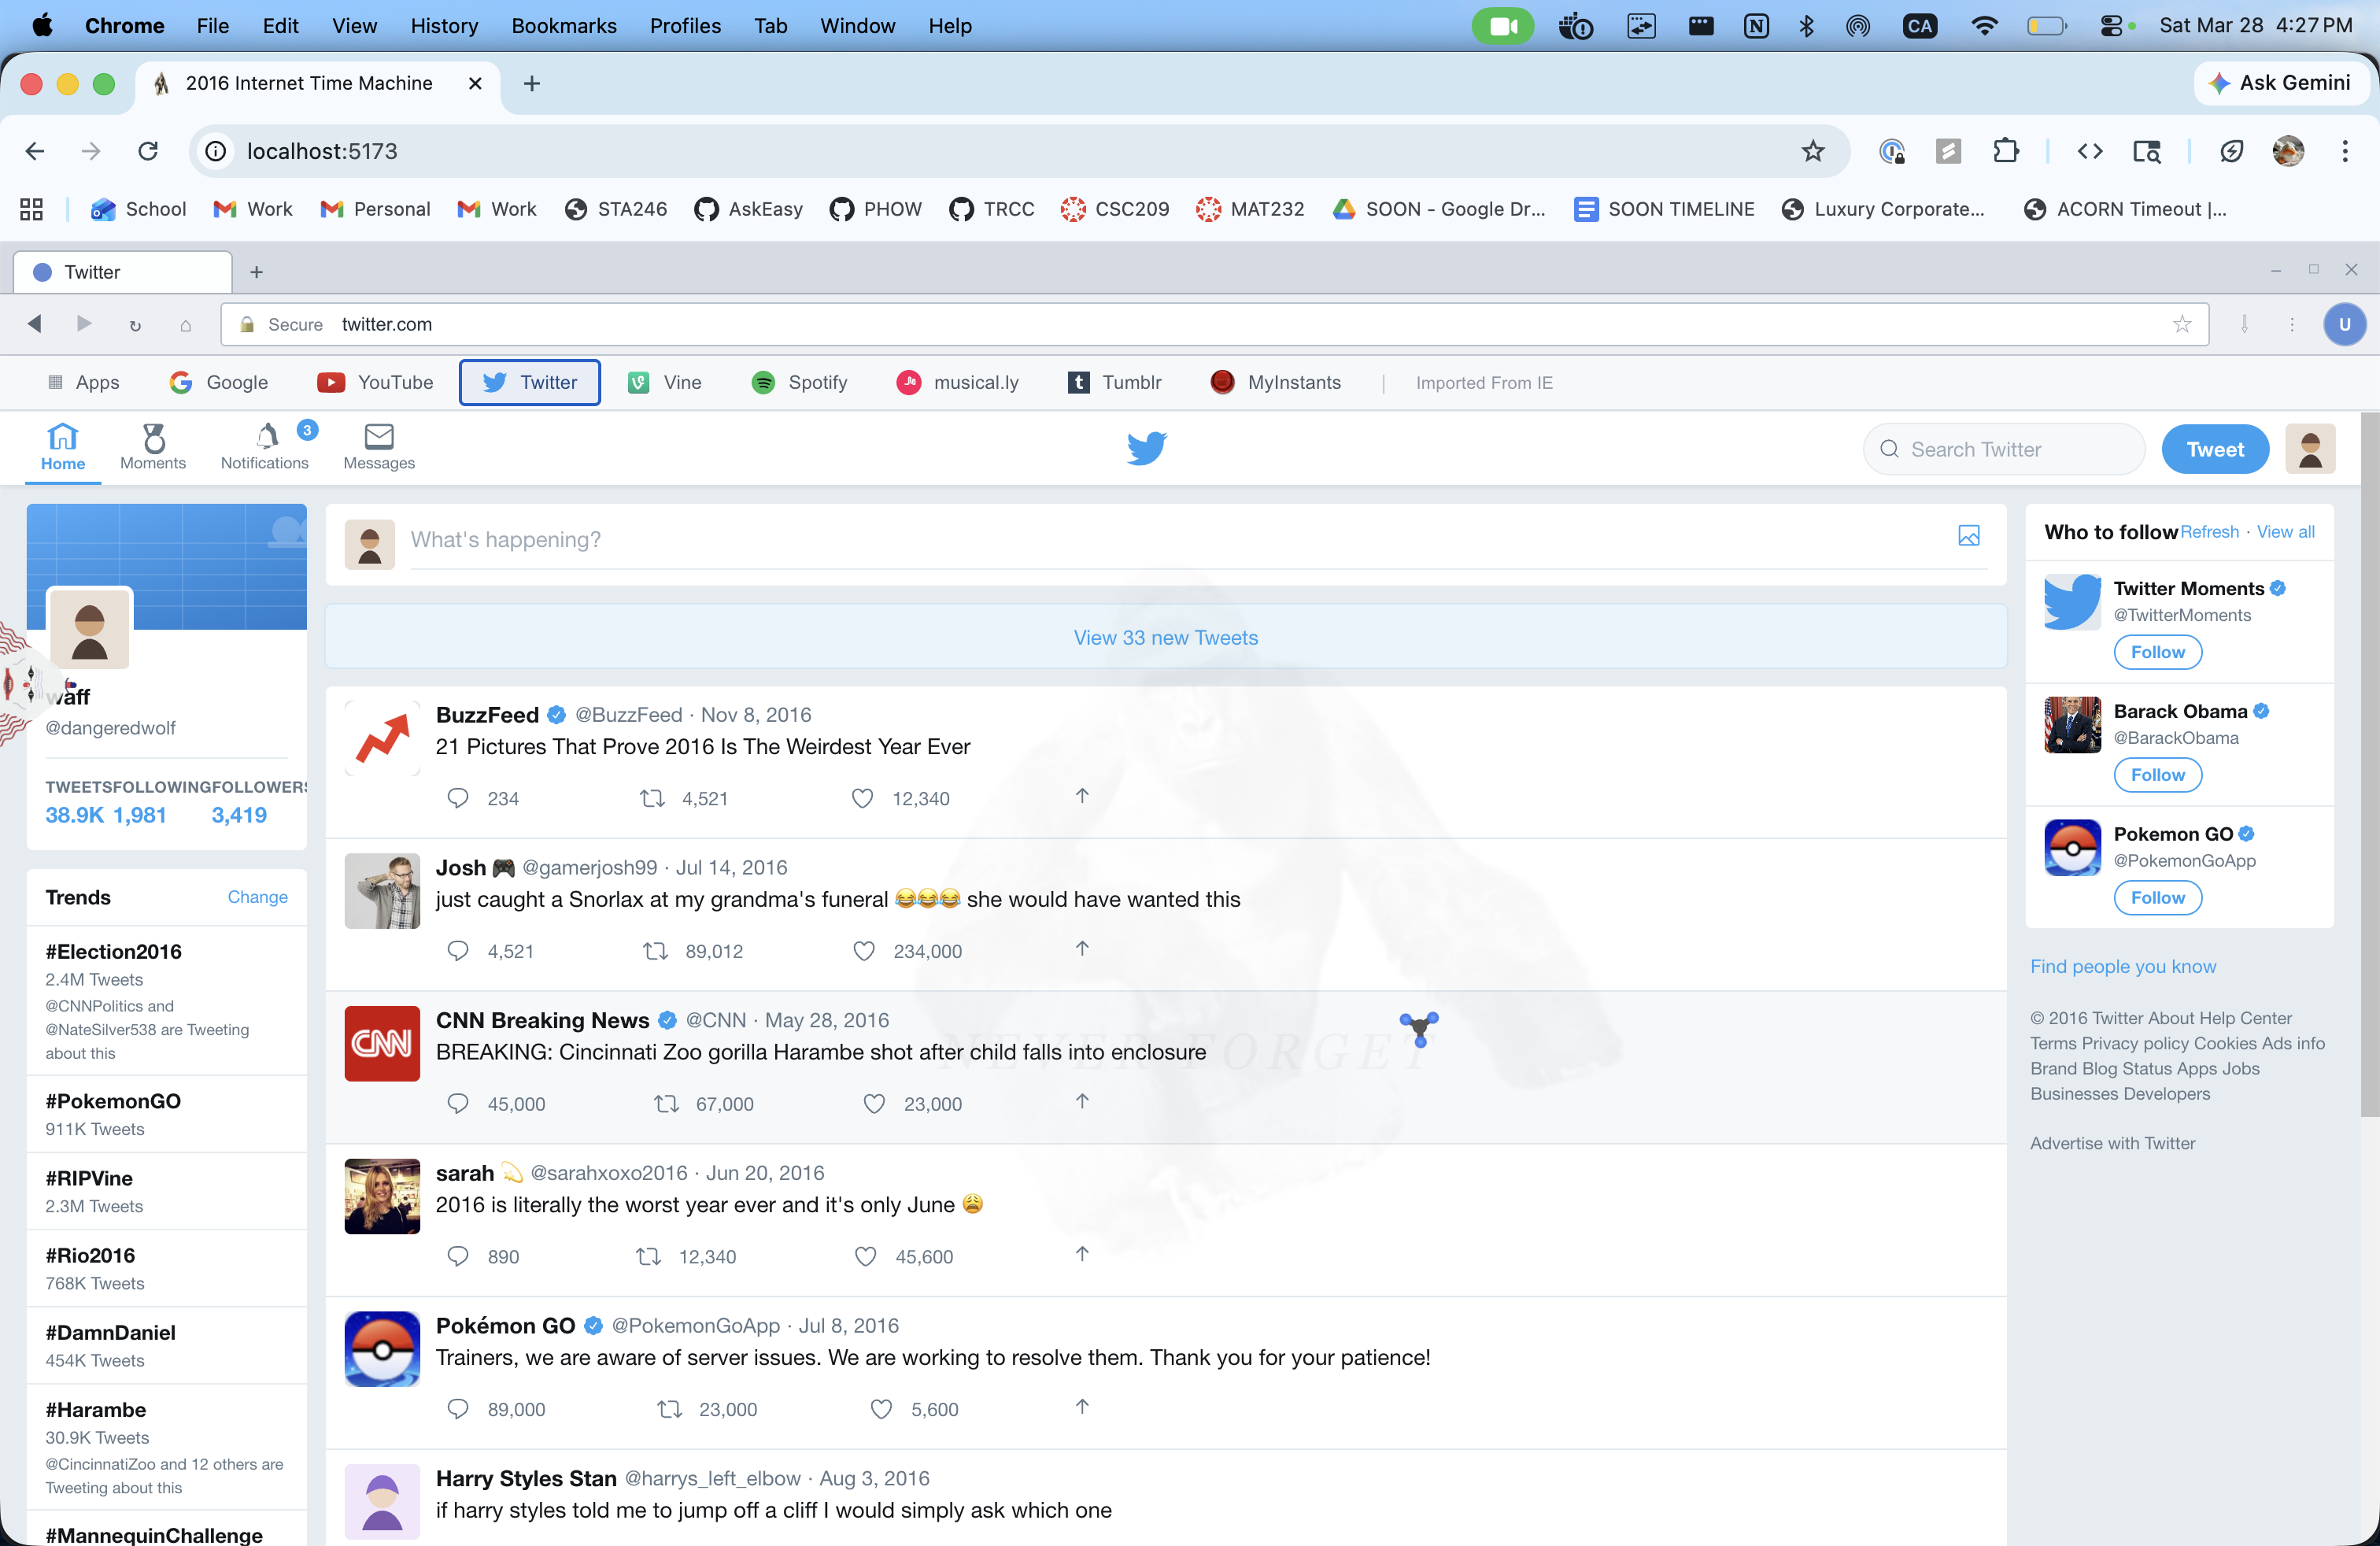2380x1546 pixels.
Task: Like the BuzzFeed tweet heart icon
Action: pos(862,798)
